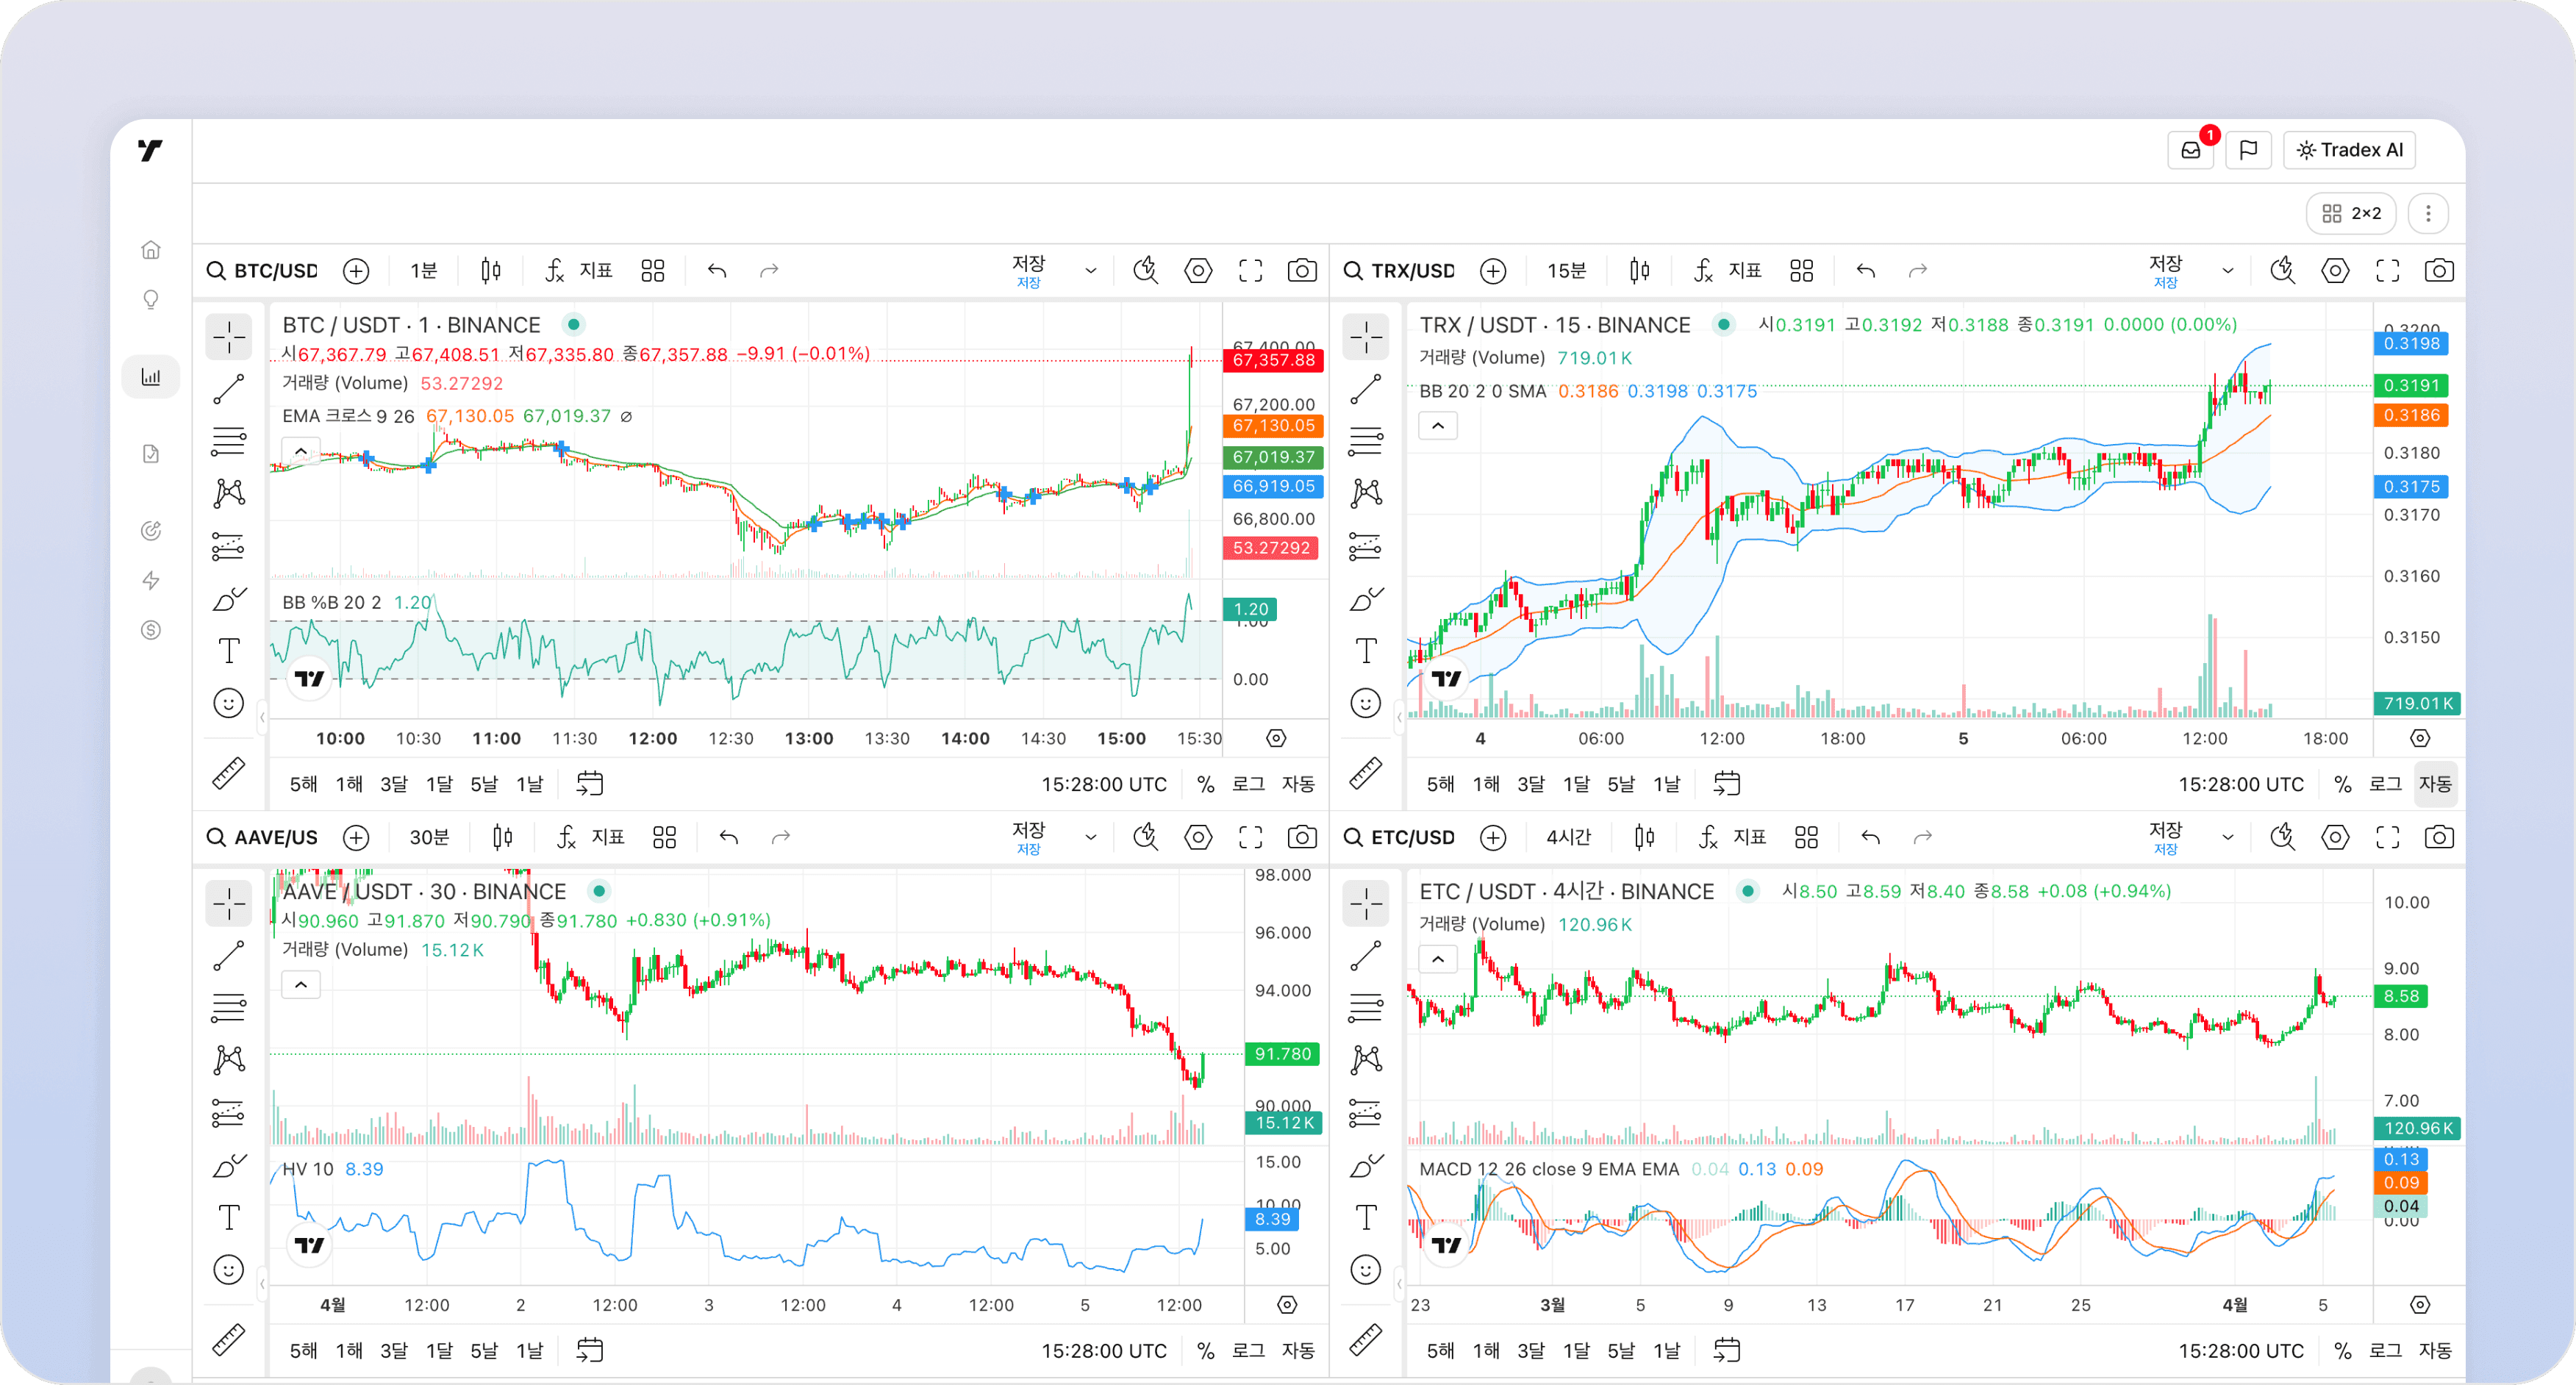Search symbol in BTC/USD chart
This screenshot has width=2576, height=1385.
pos(263,271)
